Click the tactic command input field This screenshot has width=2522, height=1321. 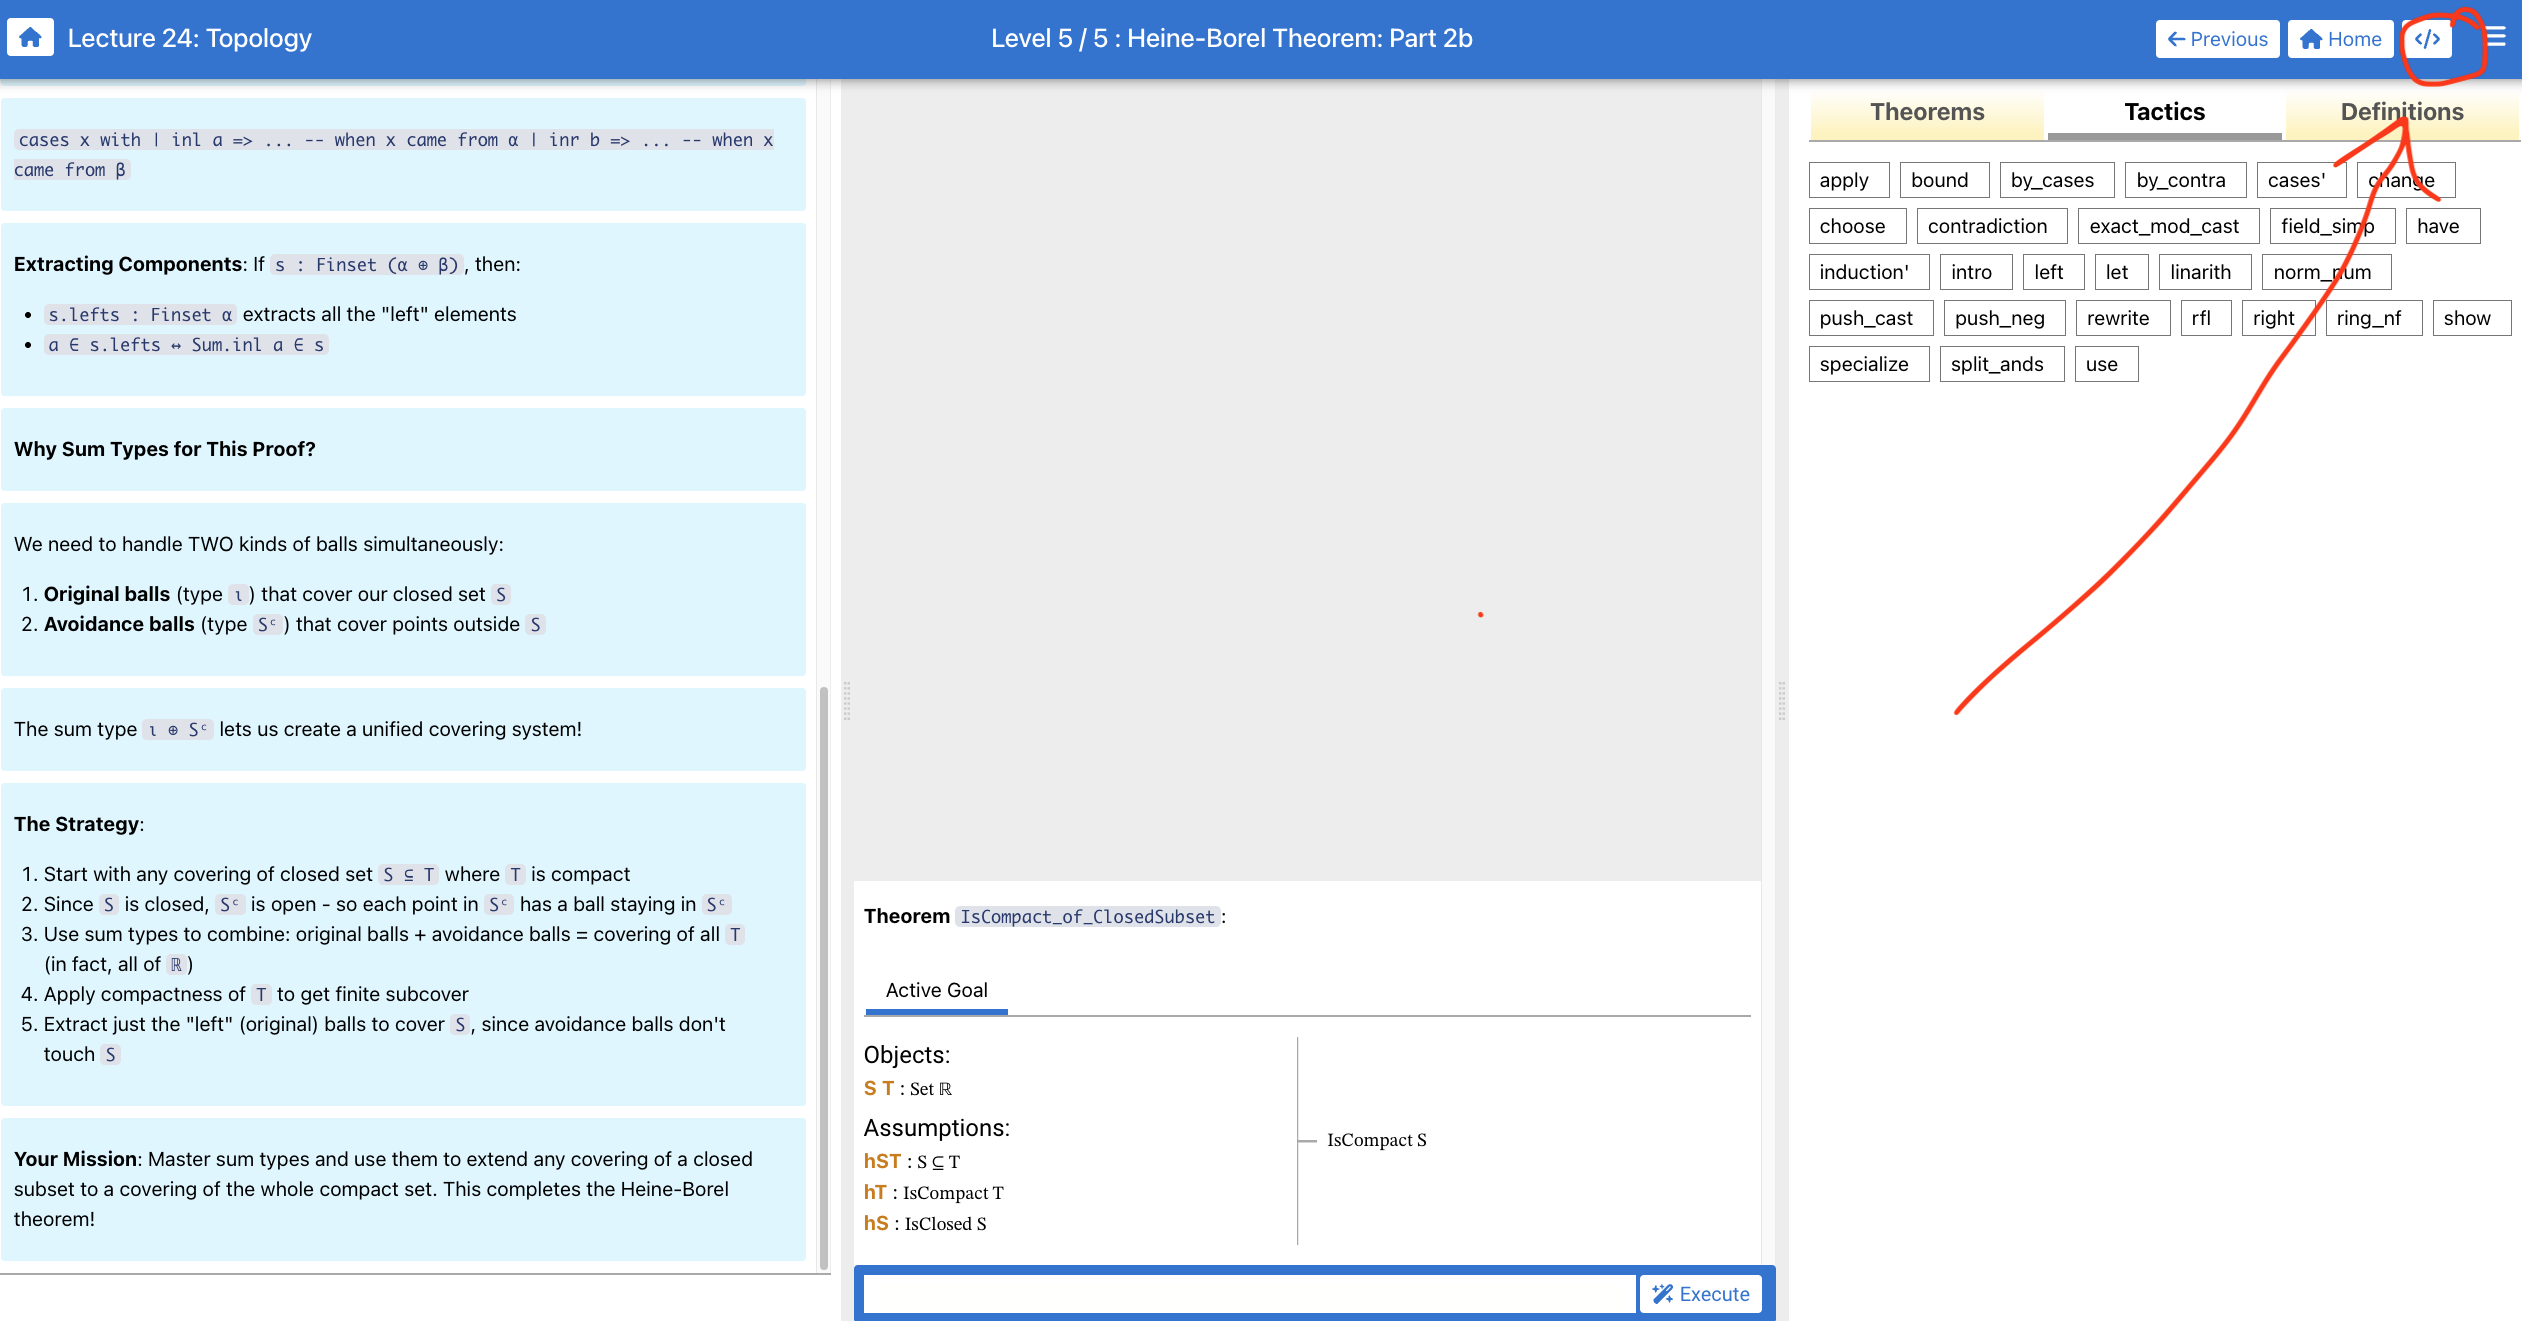(1249, 1293)
